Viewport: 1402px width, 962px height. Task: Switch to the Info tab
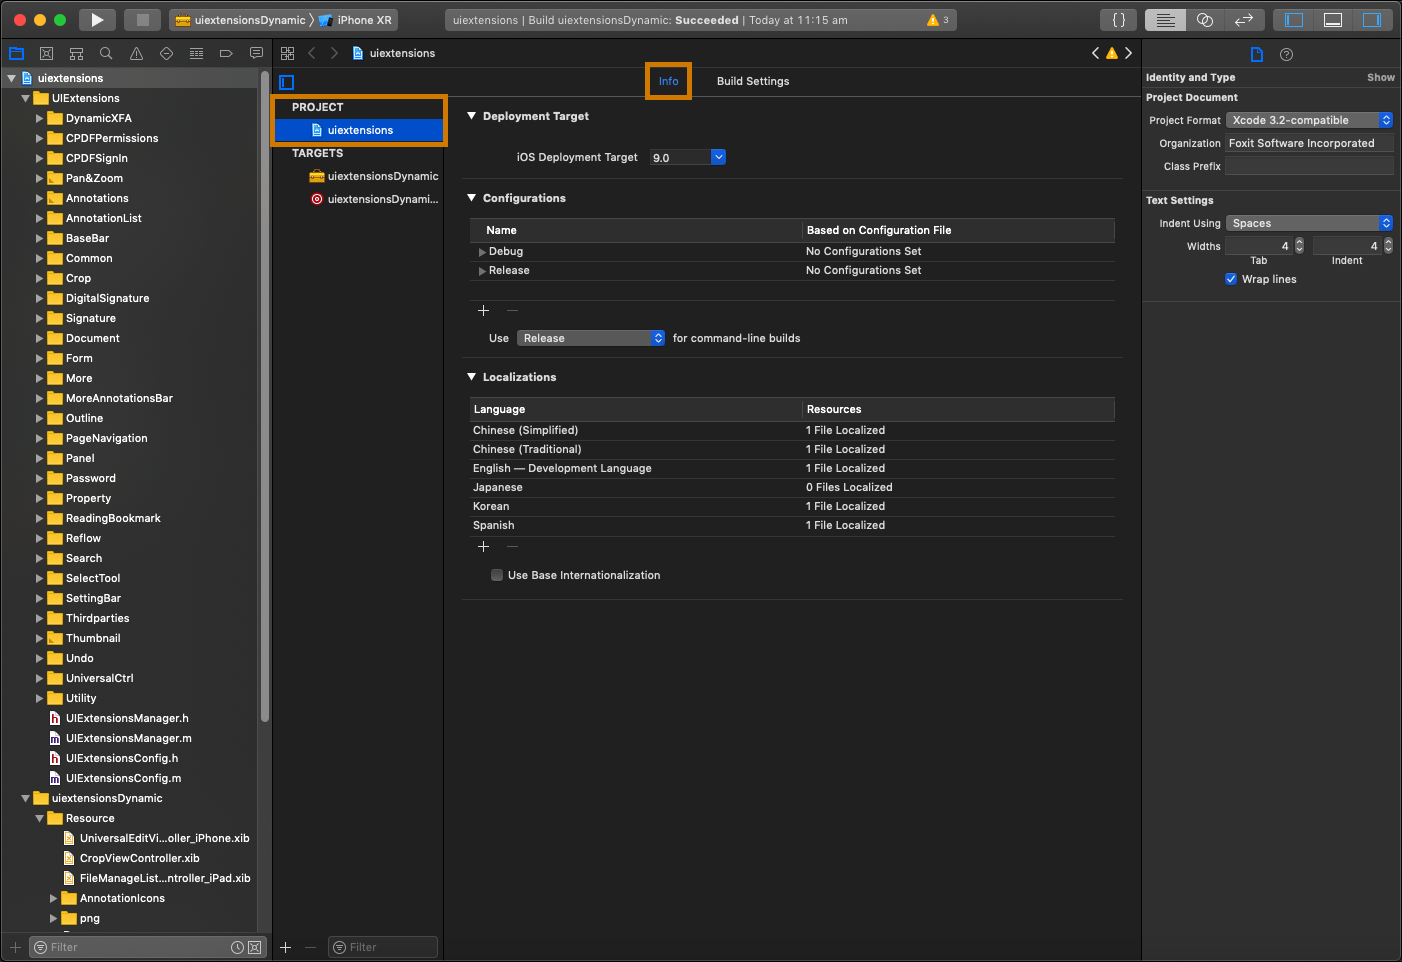coord(668,81)
